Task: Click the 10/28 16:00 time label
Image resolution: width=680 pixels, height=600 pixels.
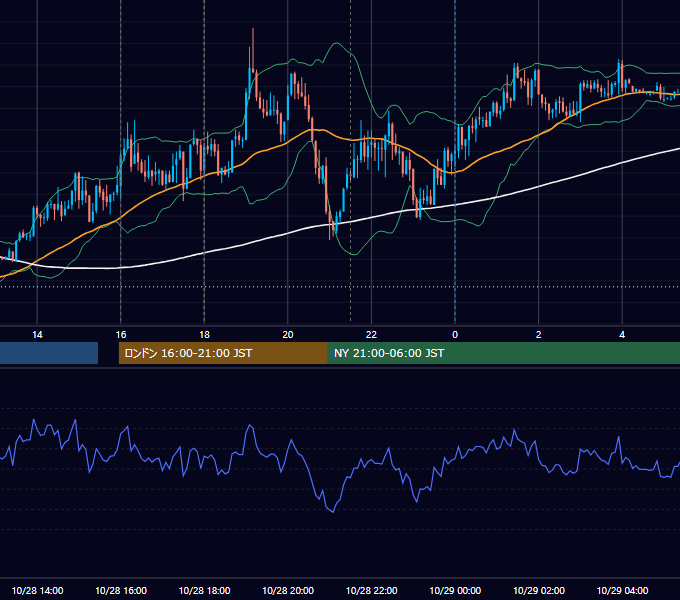Action: [121, 590]
